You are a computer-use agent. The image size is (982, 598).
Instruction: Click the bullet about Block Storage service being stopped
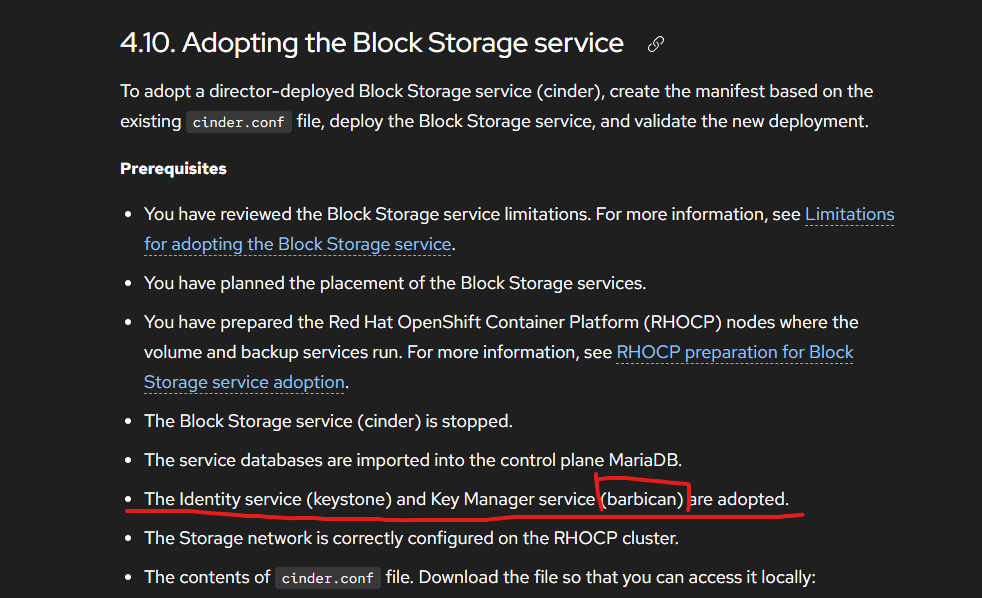[328, 421]
